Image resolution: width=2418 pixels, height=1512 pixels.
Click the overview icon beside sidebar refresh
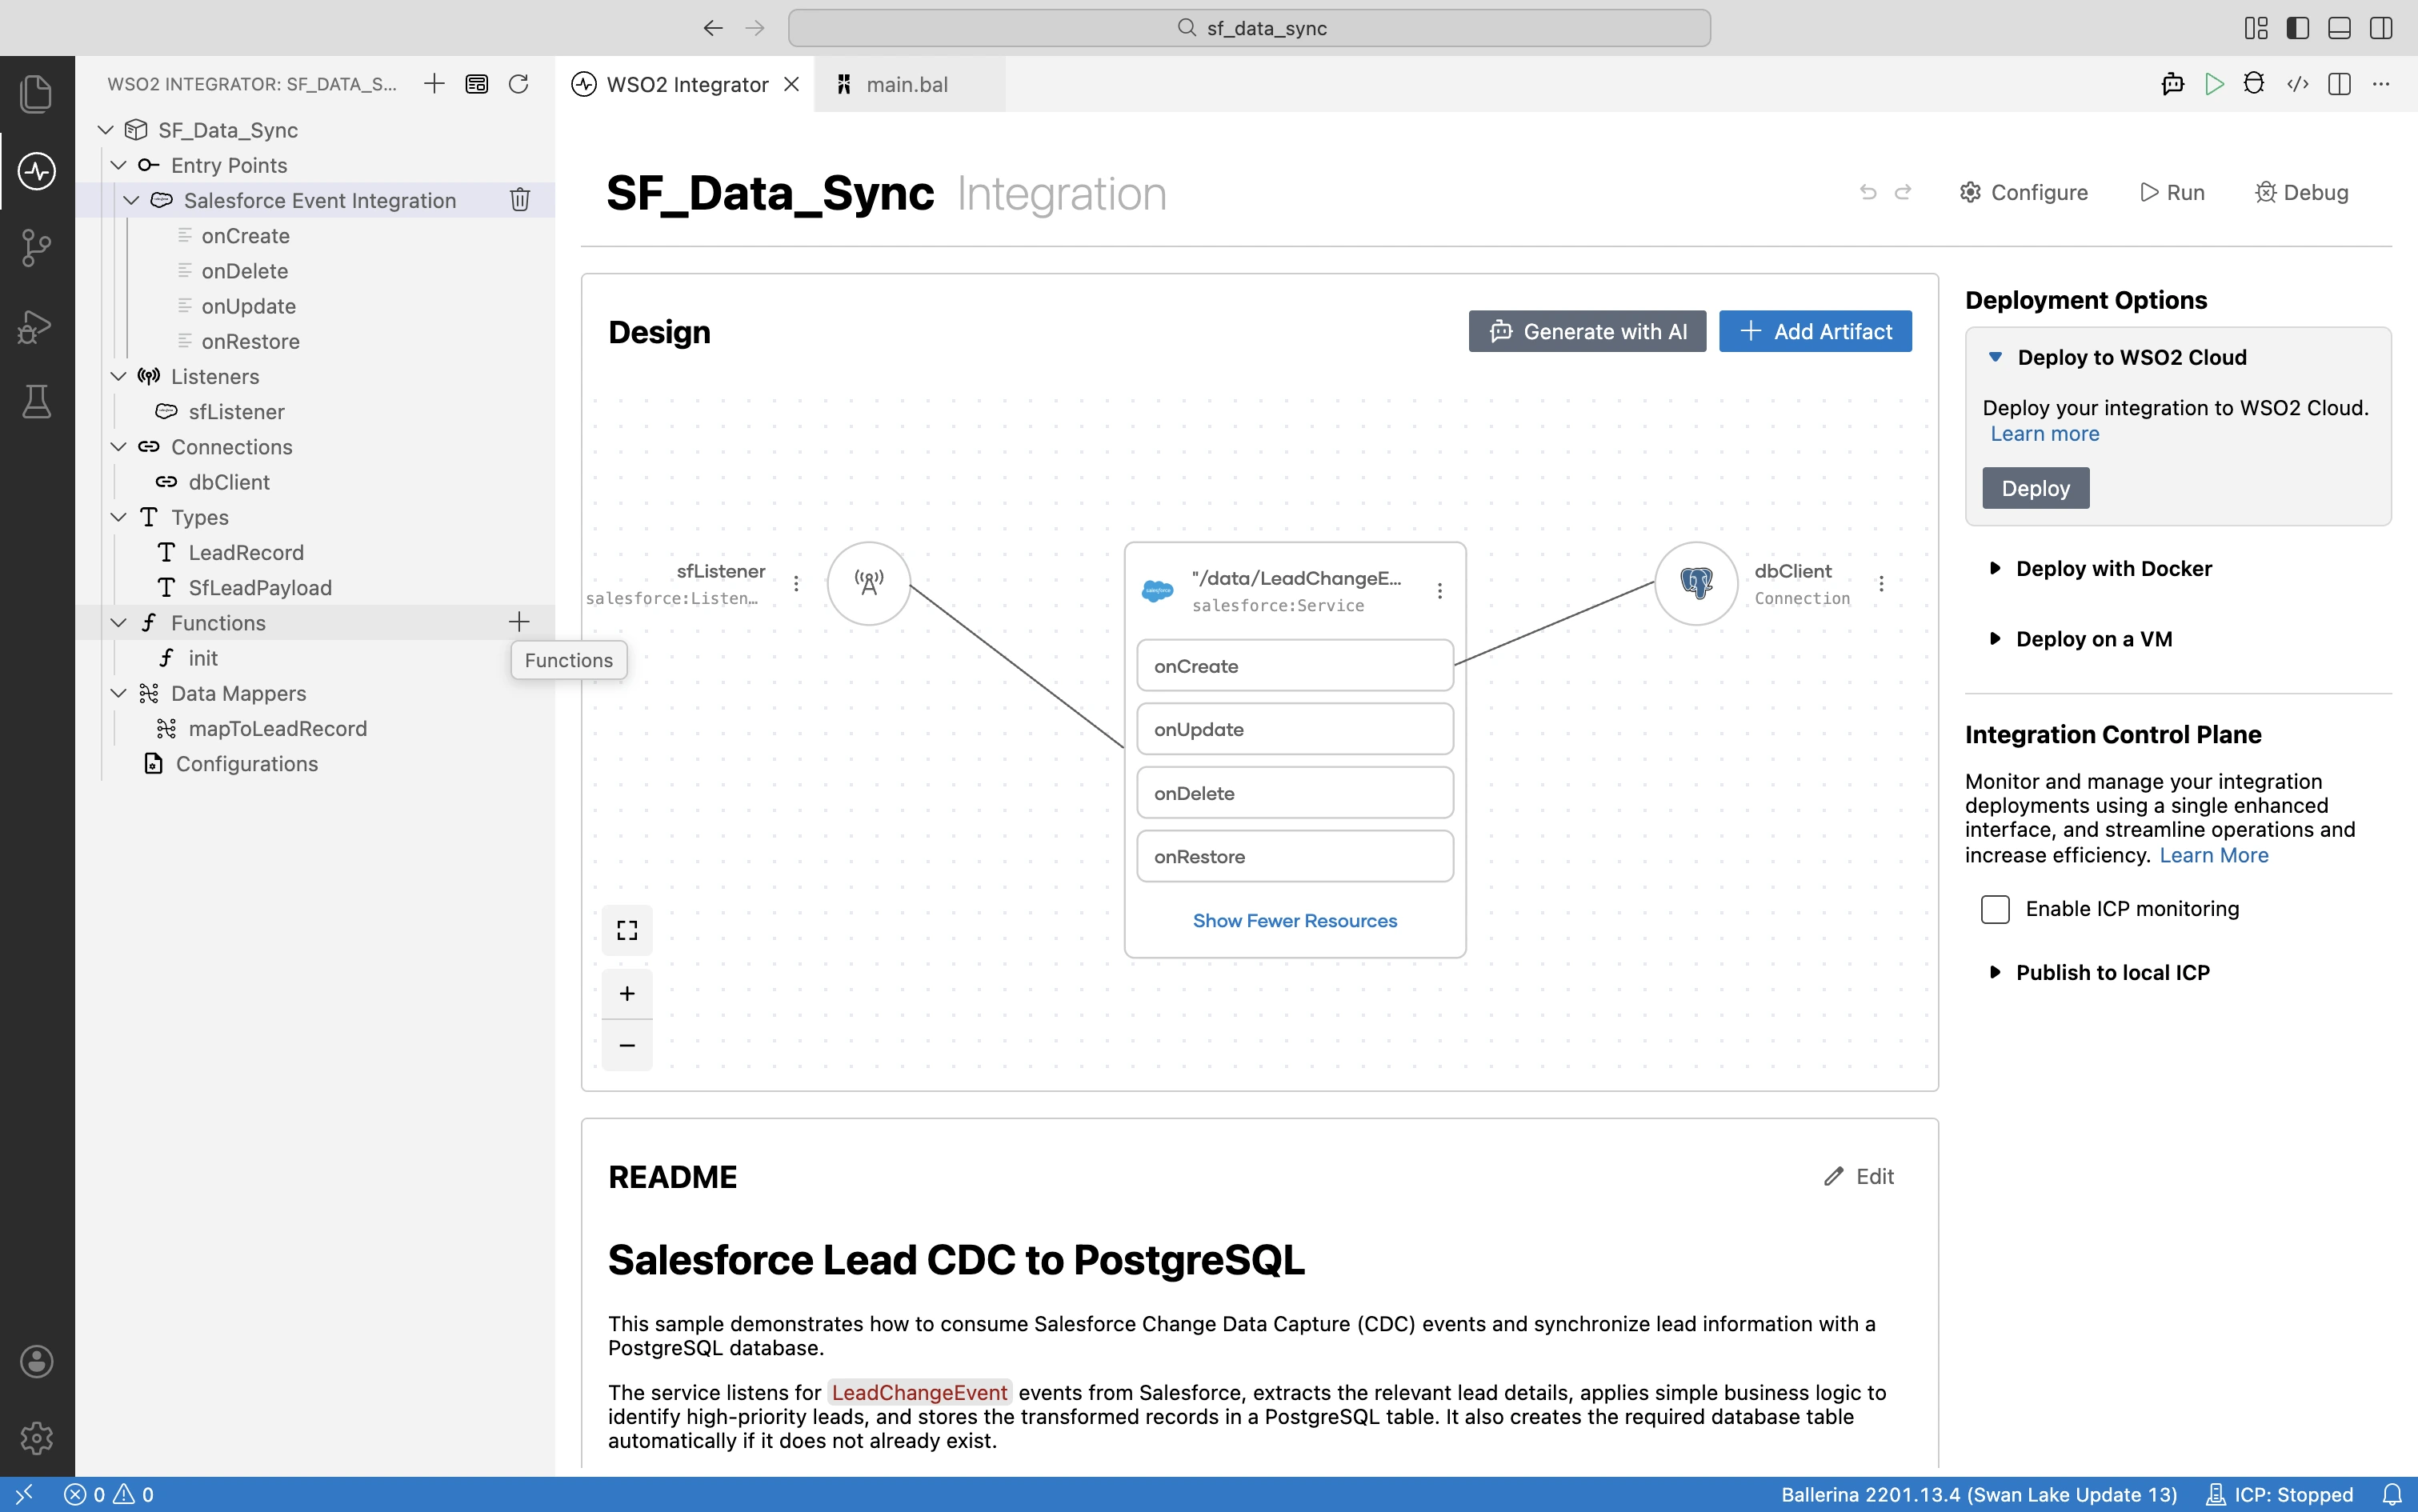[x=477, y=84]
